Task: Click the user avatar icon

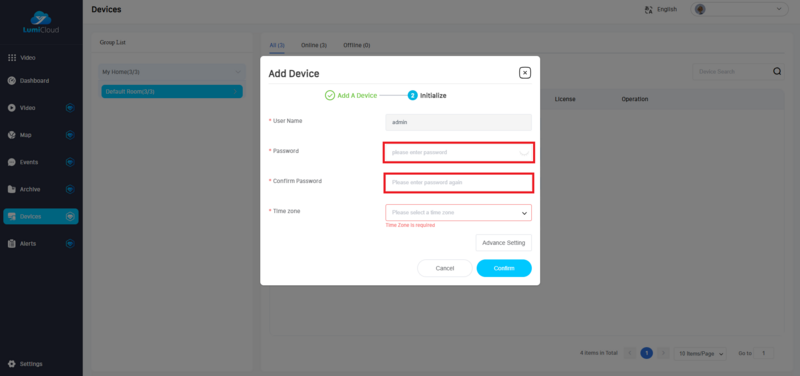Action: pyautogui.click(x=701, y=9)
